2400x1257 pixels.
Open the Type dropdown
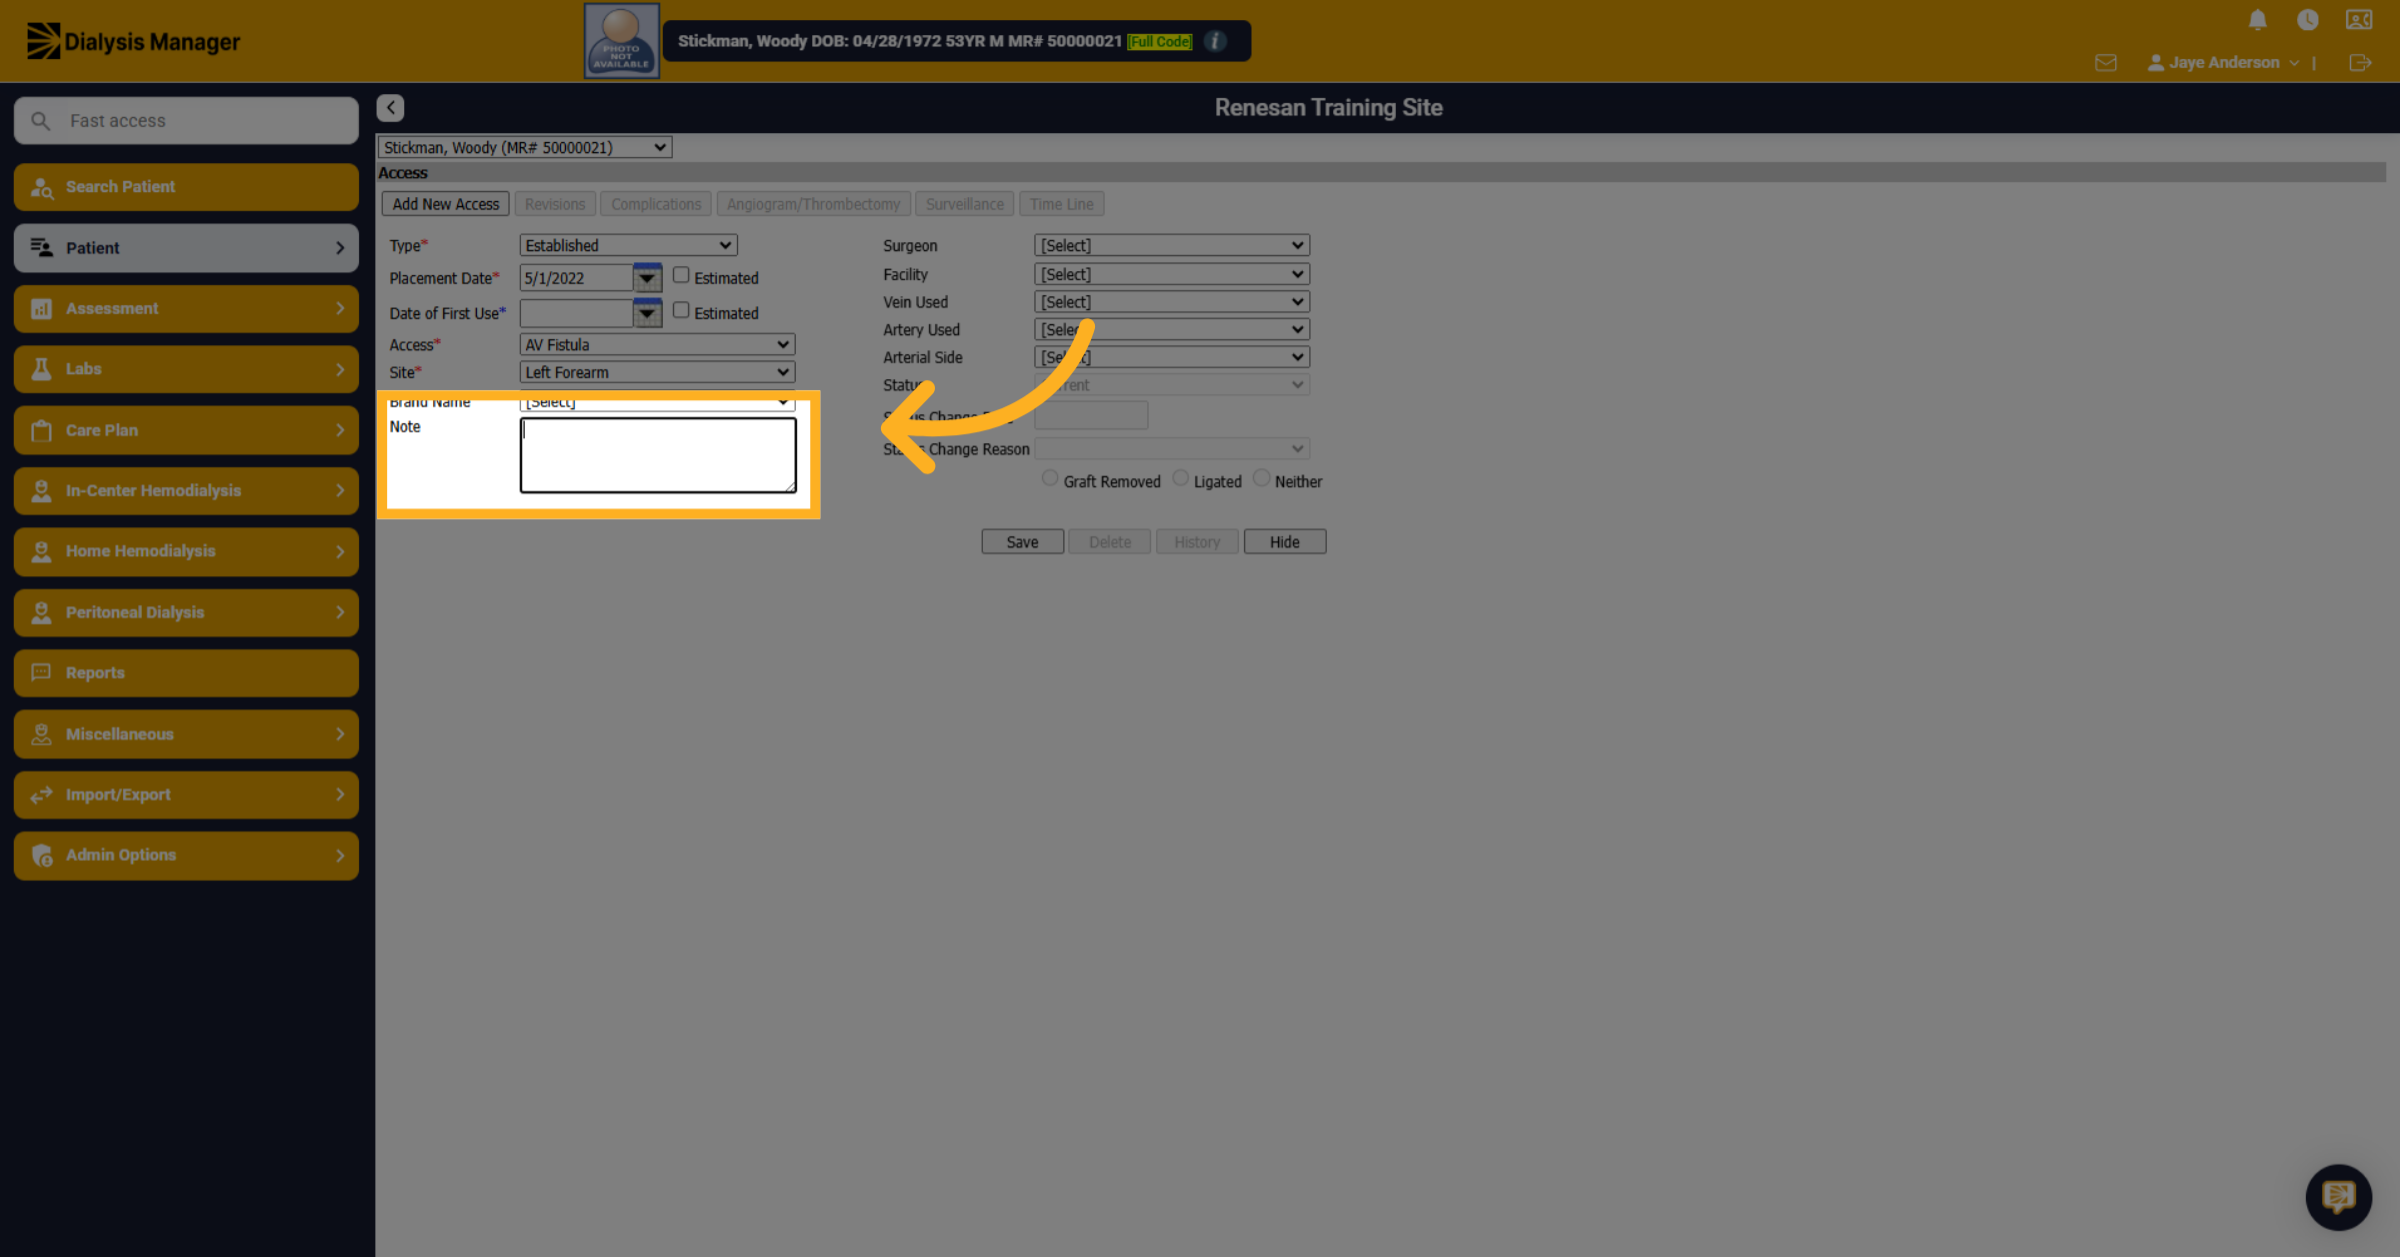[628, 245]
